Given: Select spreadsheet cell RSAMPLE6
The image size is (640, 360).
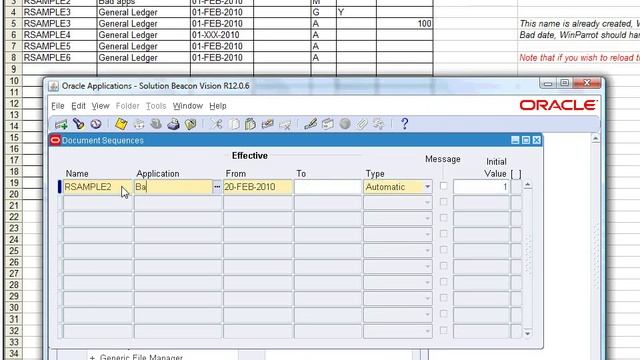Looking at the screenshot, I should [x=60, y=58].
